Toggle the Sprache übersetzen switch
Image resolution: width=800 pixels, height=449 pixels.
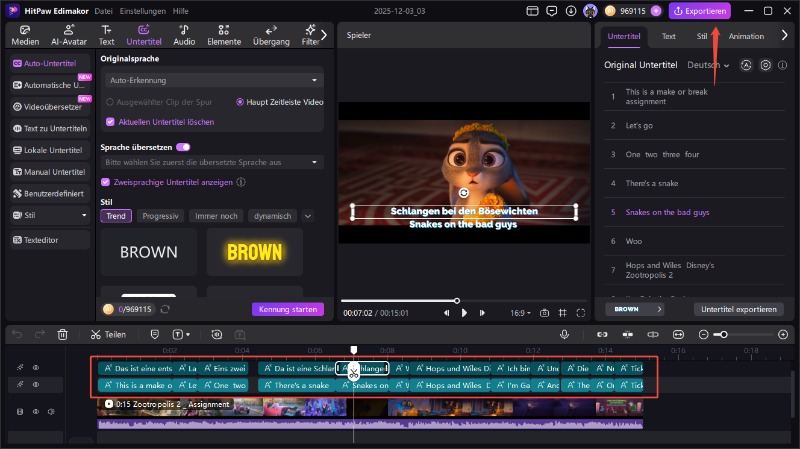pyautogui.click(x=183, y=147)
